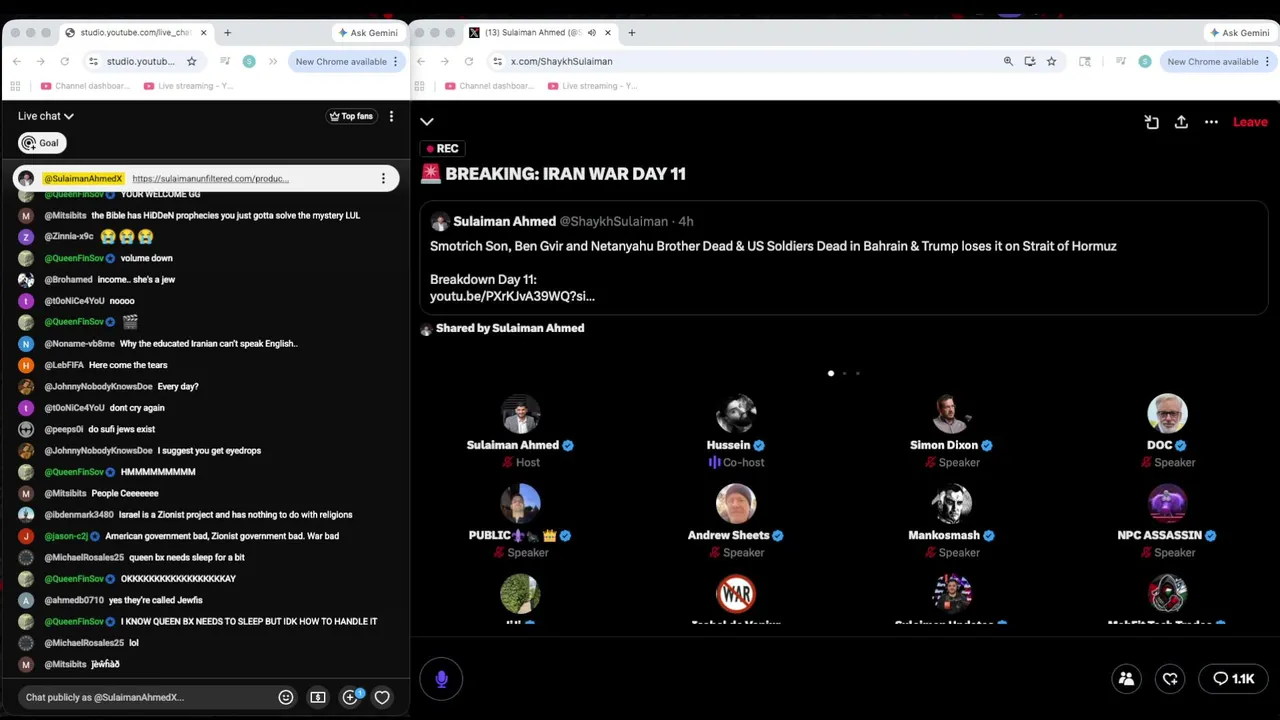Mute audio on Sulaiman Ahmed tab
Screen dimensions: 1280x720
(x=591, y=32)
